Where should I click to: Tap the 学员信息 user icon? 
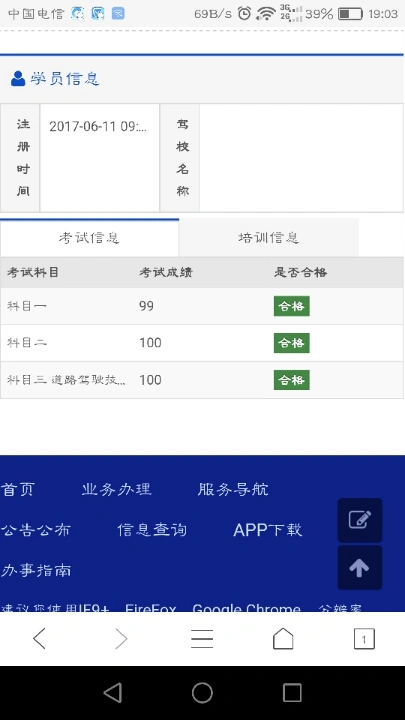click(18, 79)
